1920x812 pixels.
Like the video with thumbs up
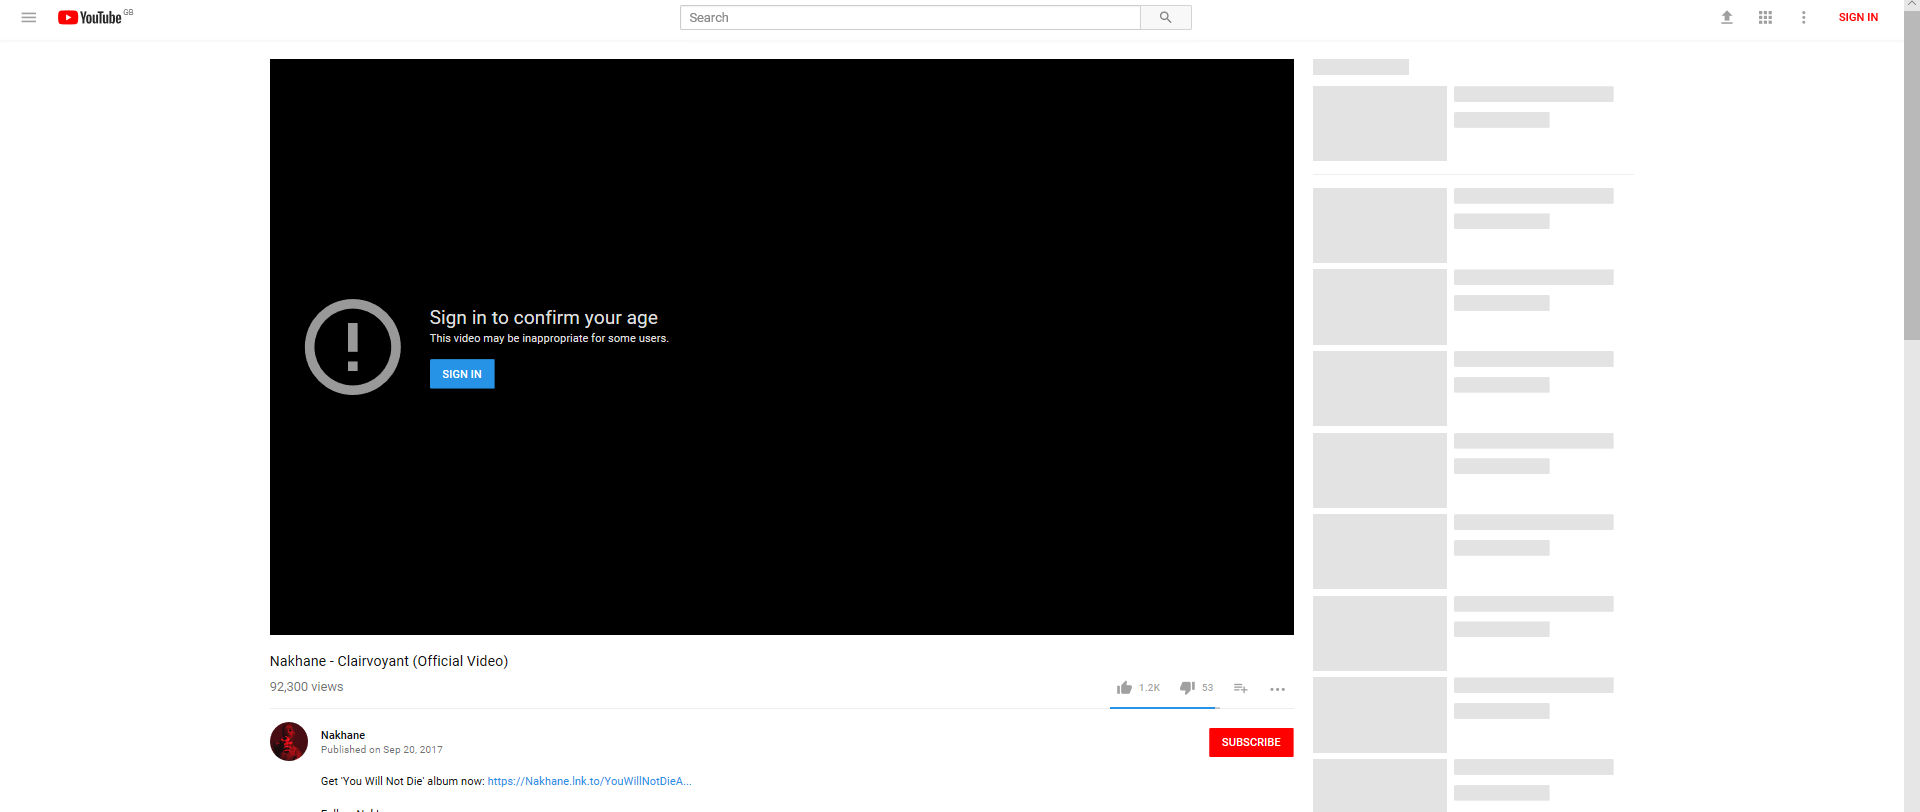tap(1125, 688)
